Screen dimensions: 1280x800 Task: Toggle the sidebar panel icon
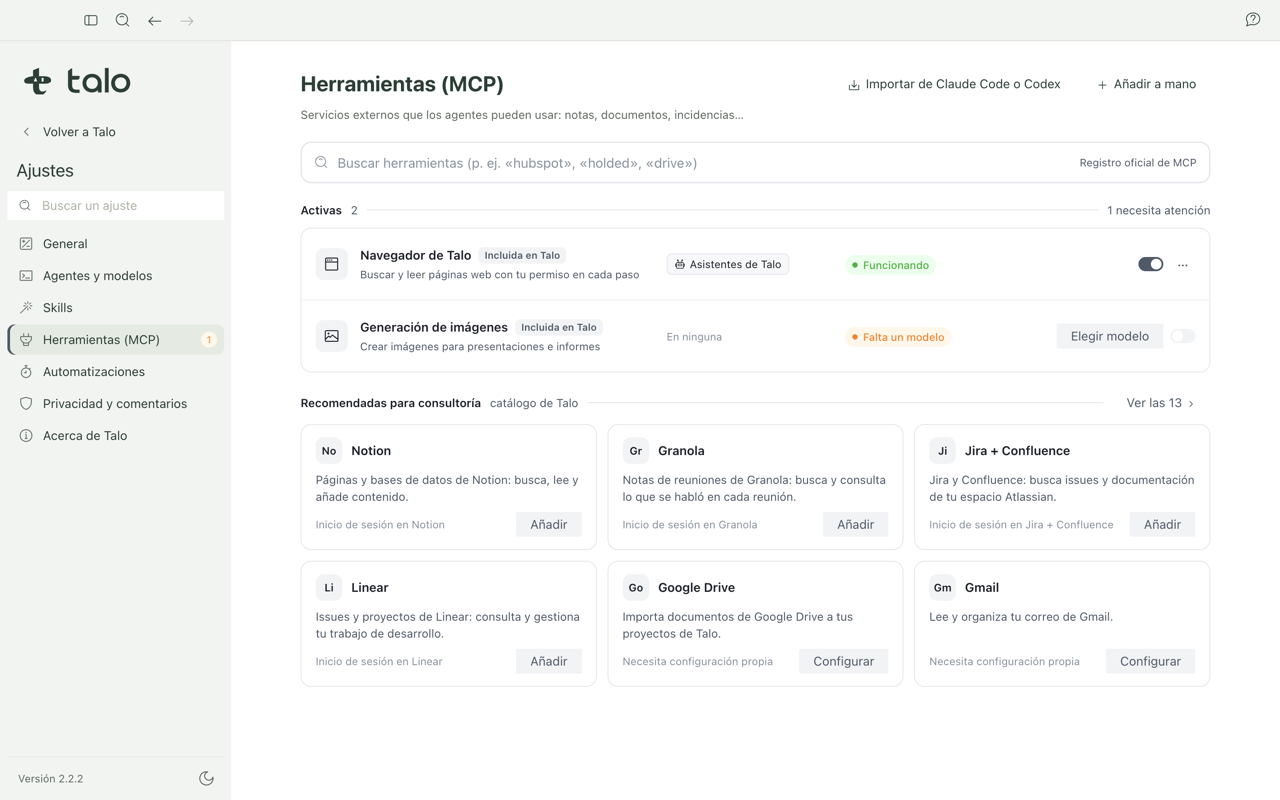[91, 20]
